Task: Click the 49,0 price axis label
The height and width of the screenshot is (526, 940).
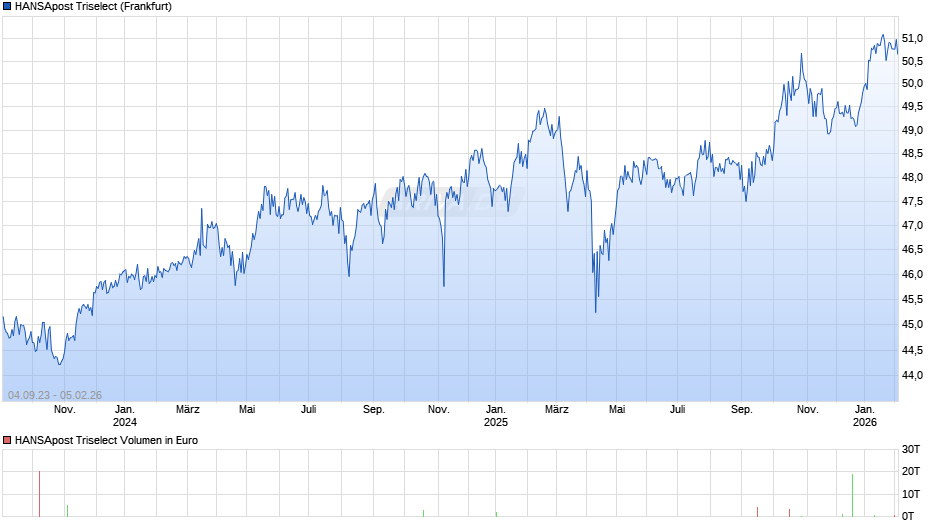Action: (912, 130)
